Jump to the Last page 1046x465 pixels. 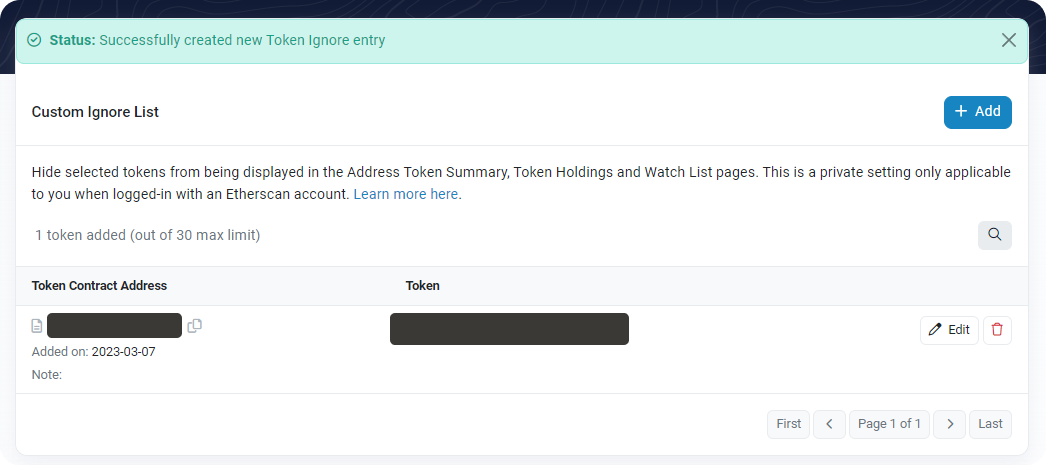[990, 424]
